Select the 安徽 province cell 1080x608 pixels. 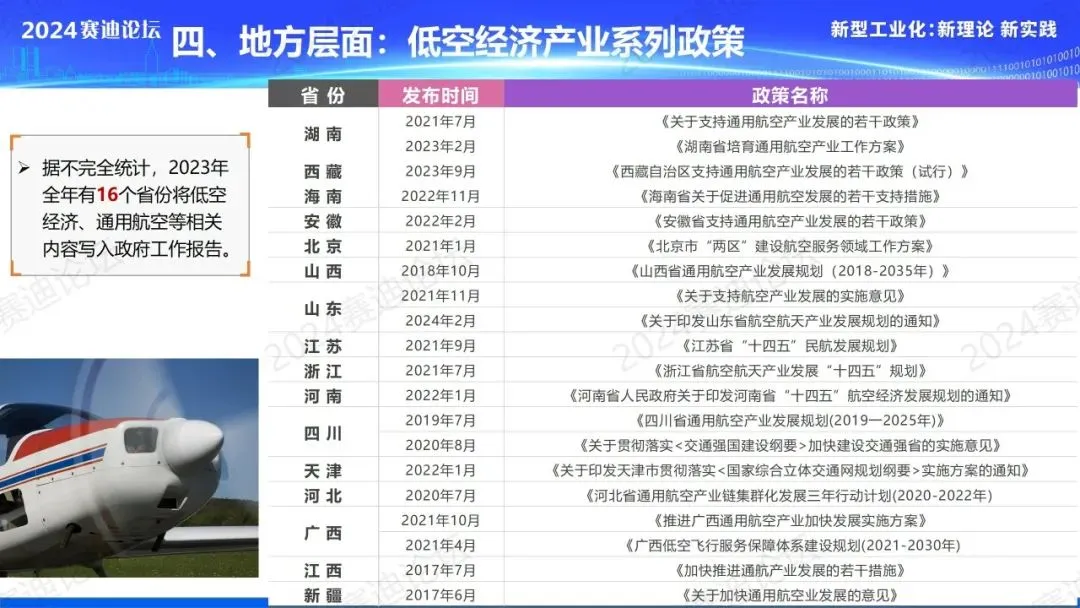coord(323,221)
